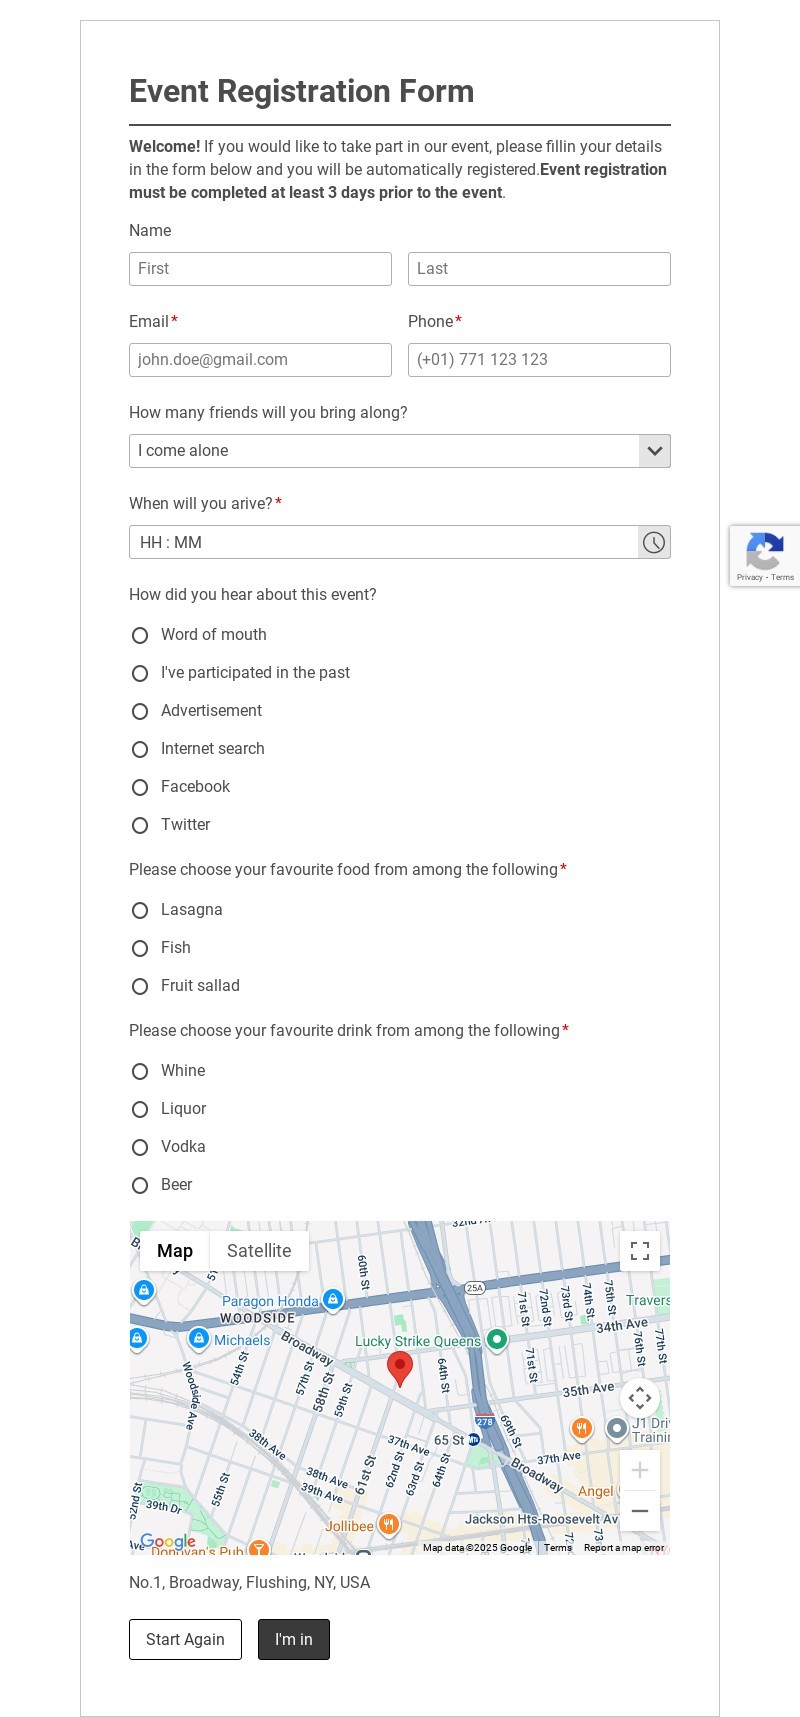Click the map zoom out minus button
The width and height of the screenshot is (800, 1717).
tap(640, 1511)
